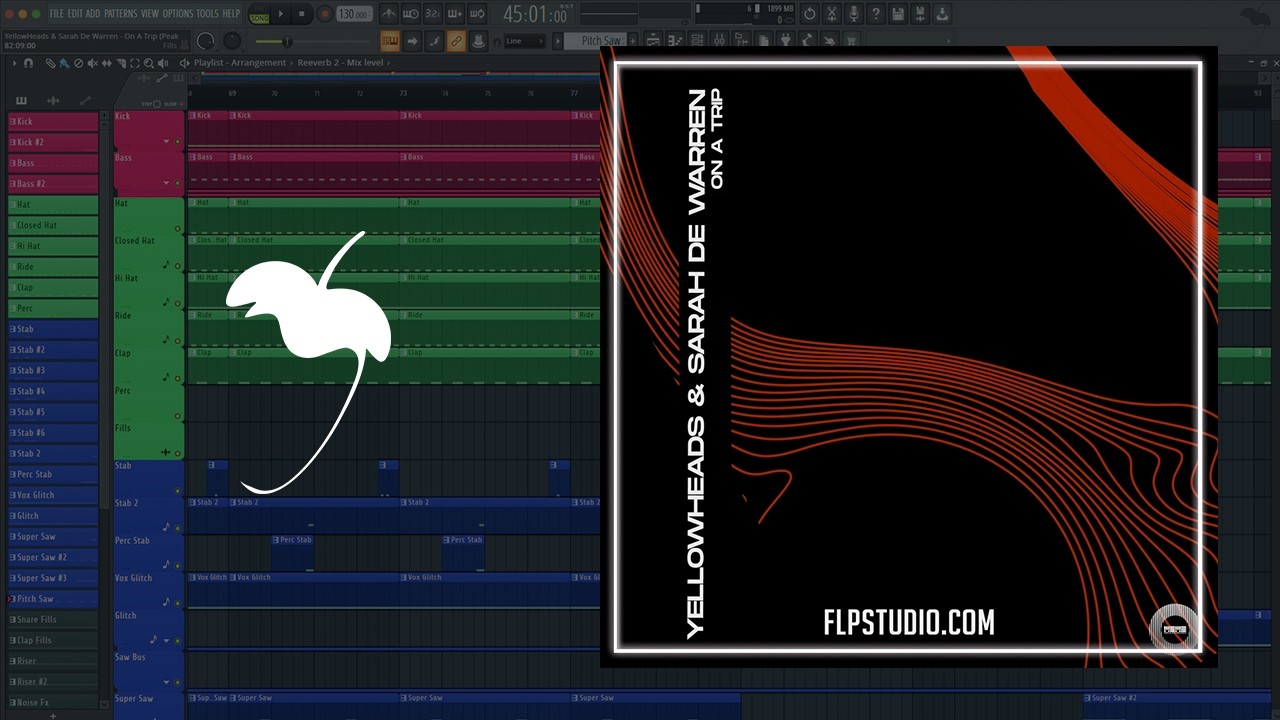The height and width of the screenshot is (720, 1280).
Task: Adjust the master pitch knob
Action: (231, 41)
